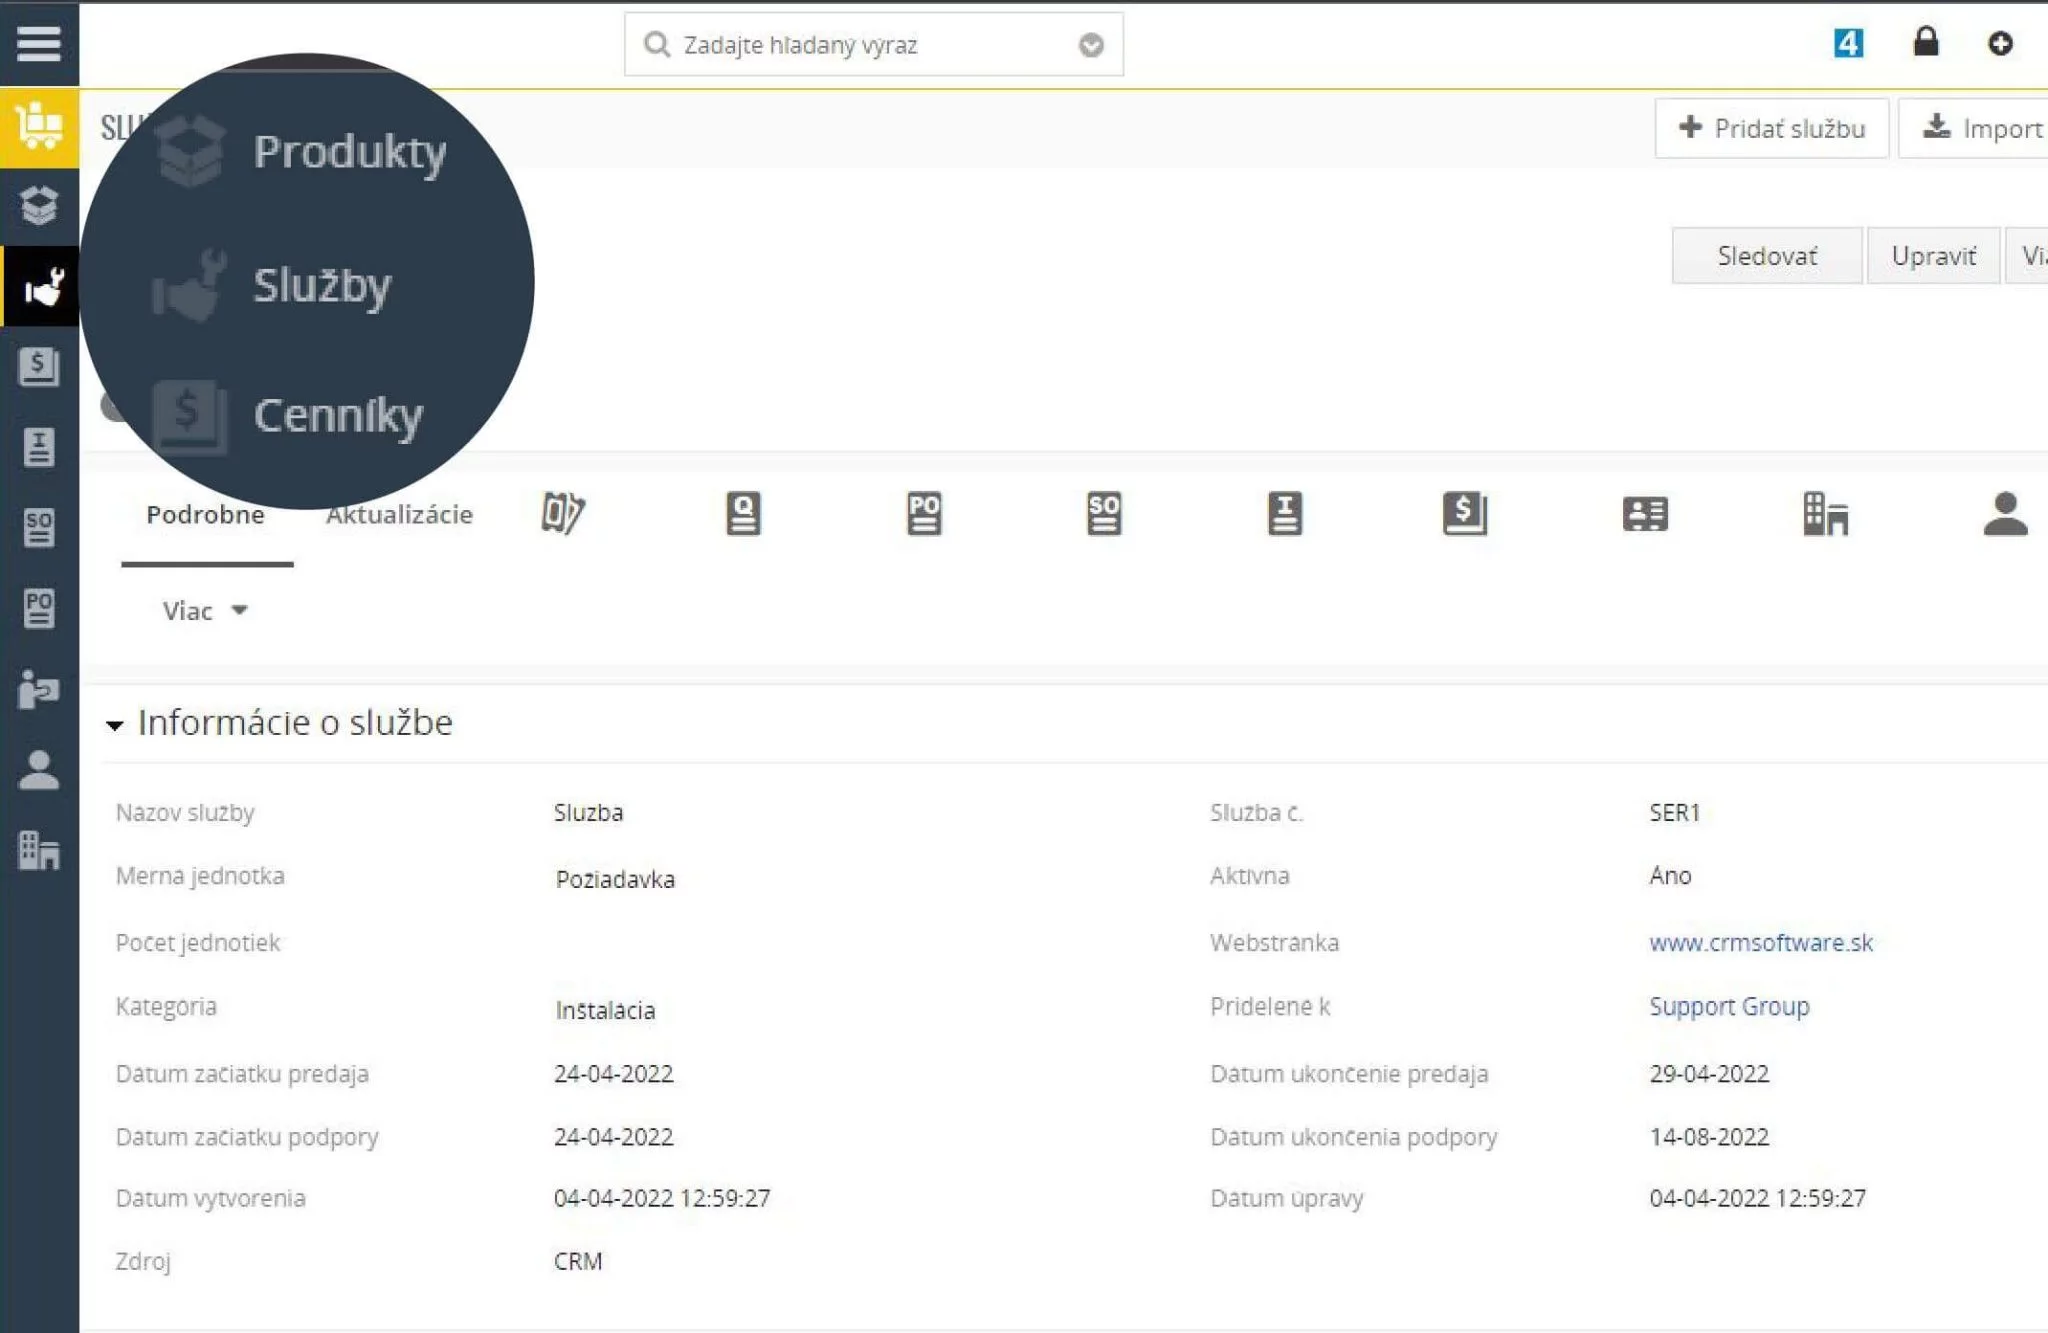Choose Cenníky in the magnified menu
This screenshot has height=1333, width=2048.
338,415
